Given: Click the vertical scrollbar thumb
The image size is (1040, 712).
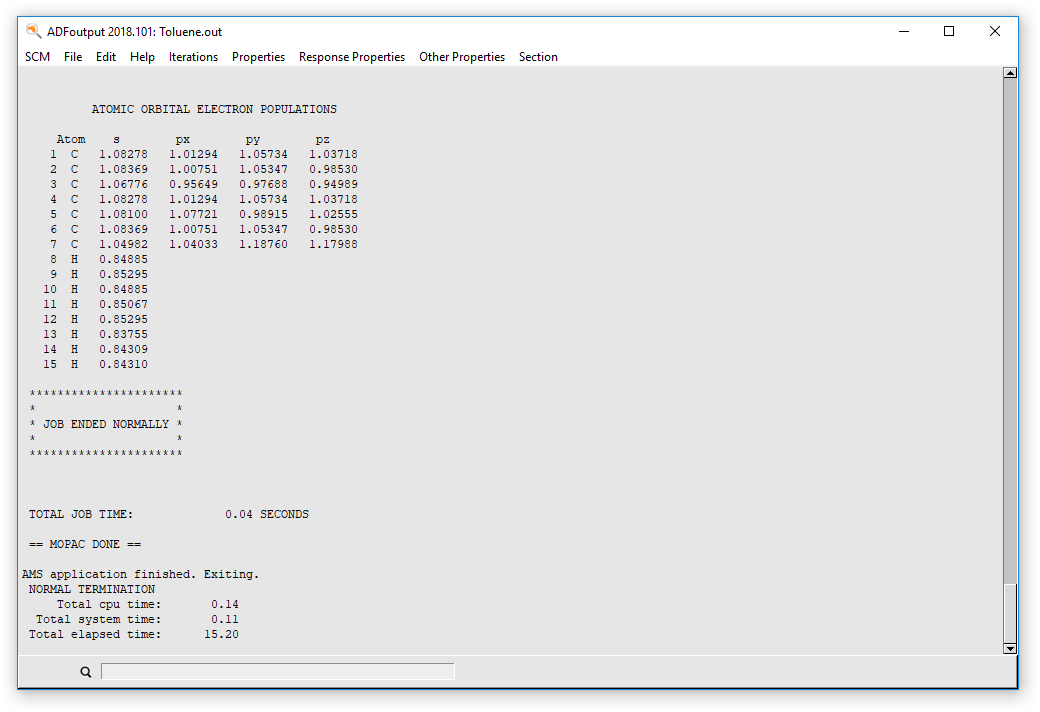Looking at the screenshot, I should (x=1009, y=612).
